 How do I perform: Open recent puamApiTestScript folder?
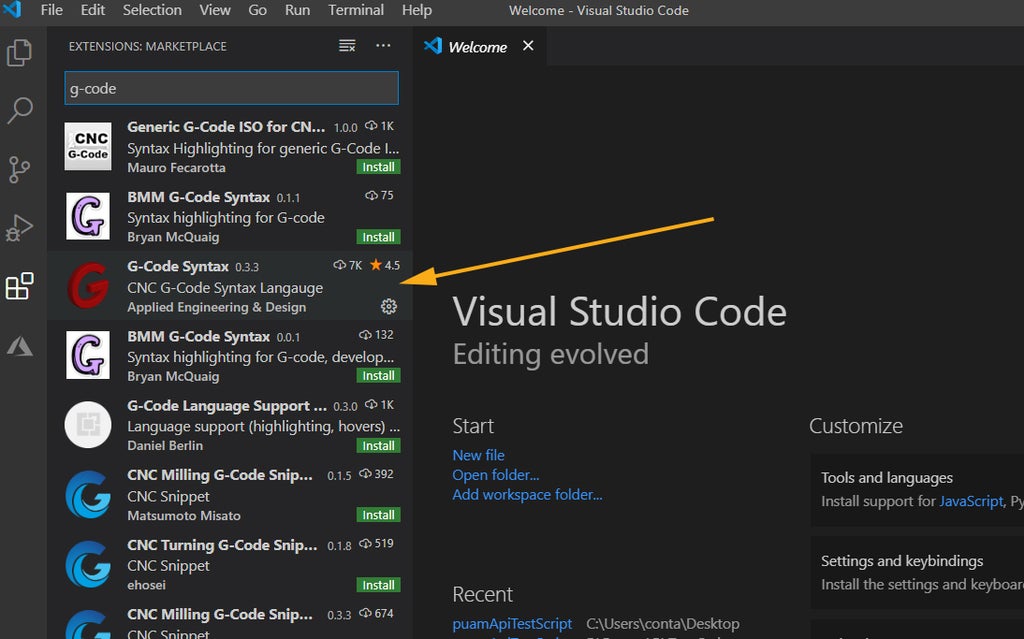pos(512,624)
